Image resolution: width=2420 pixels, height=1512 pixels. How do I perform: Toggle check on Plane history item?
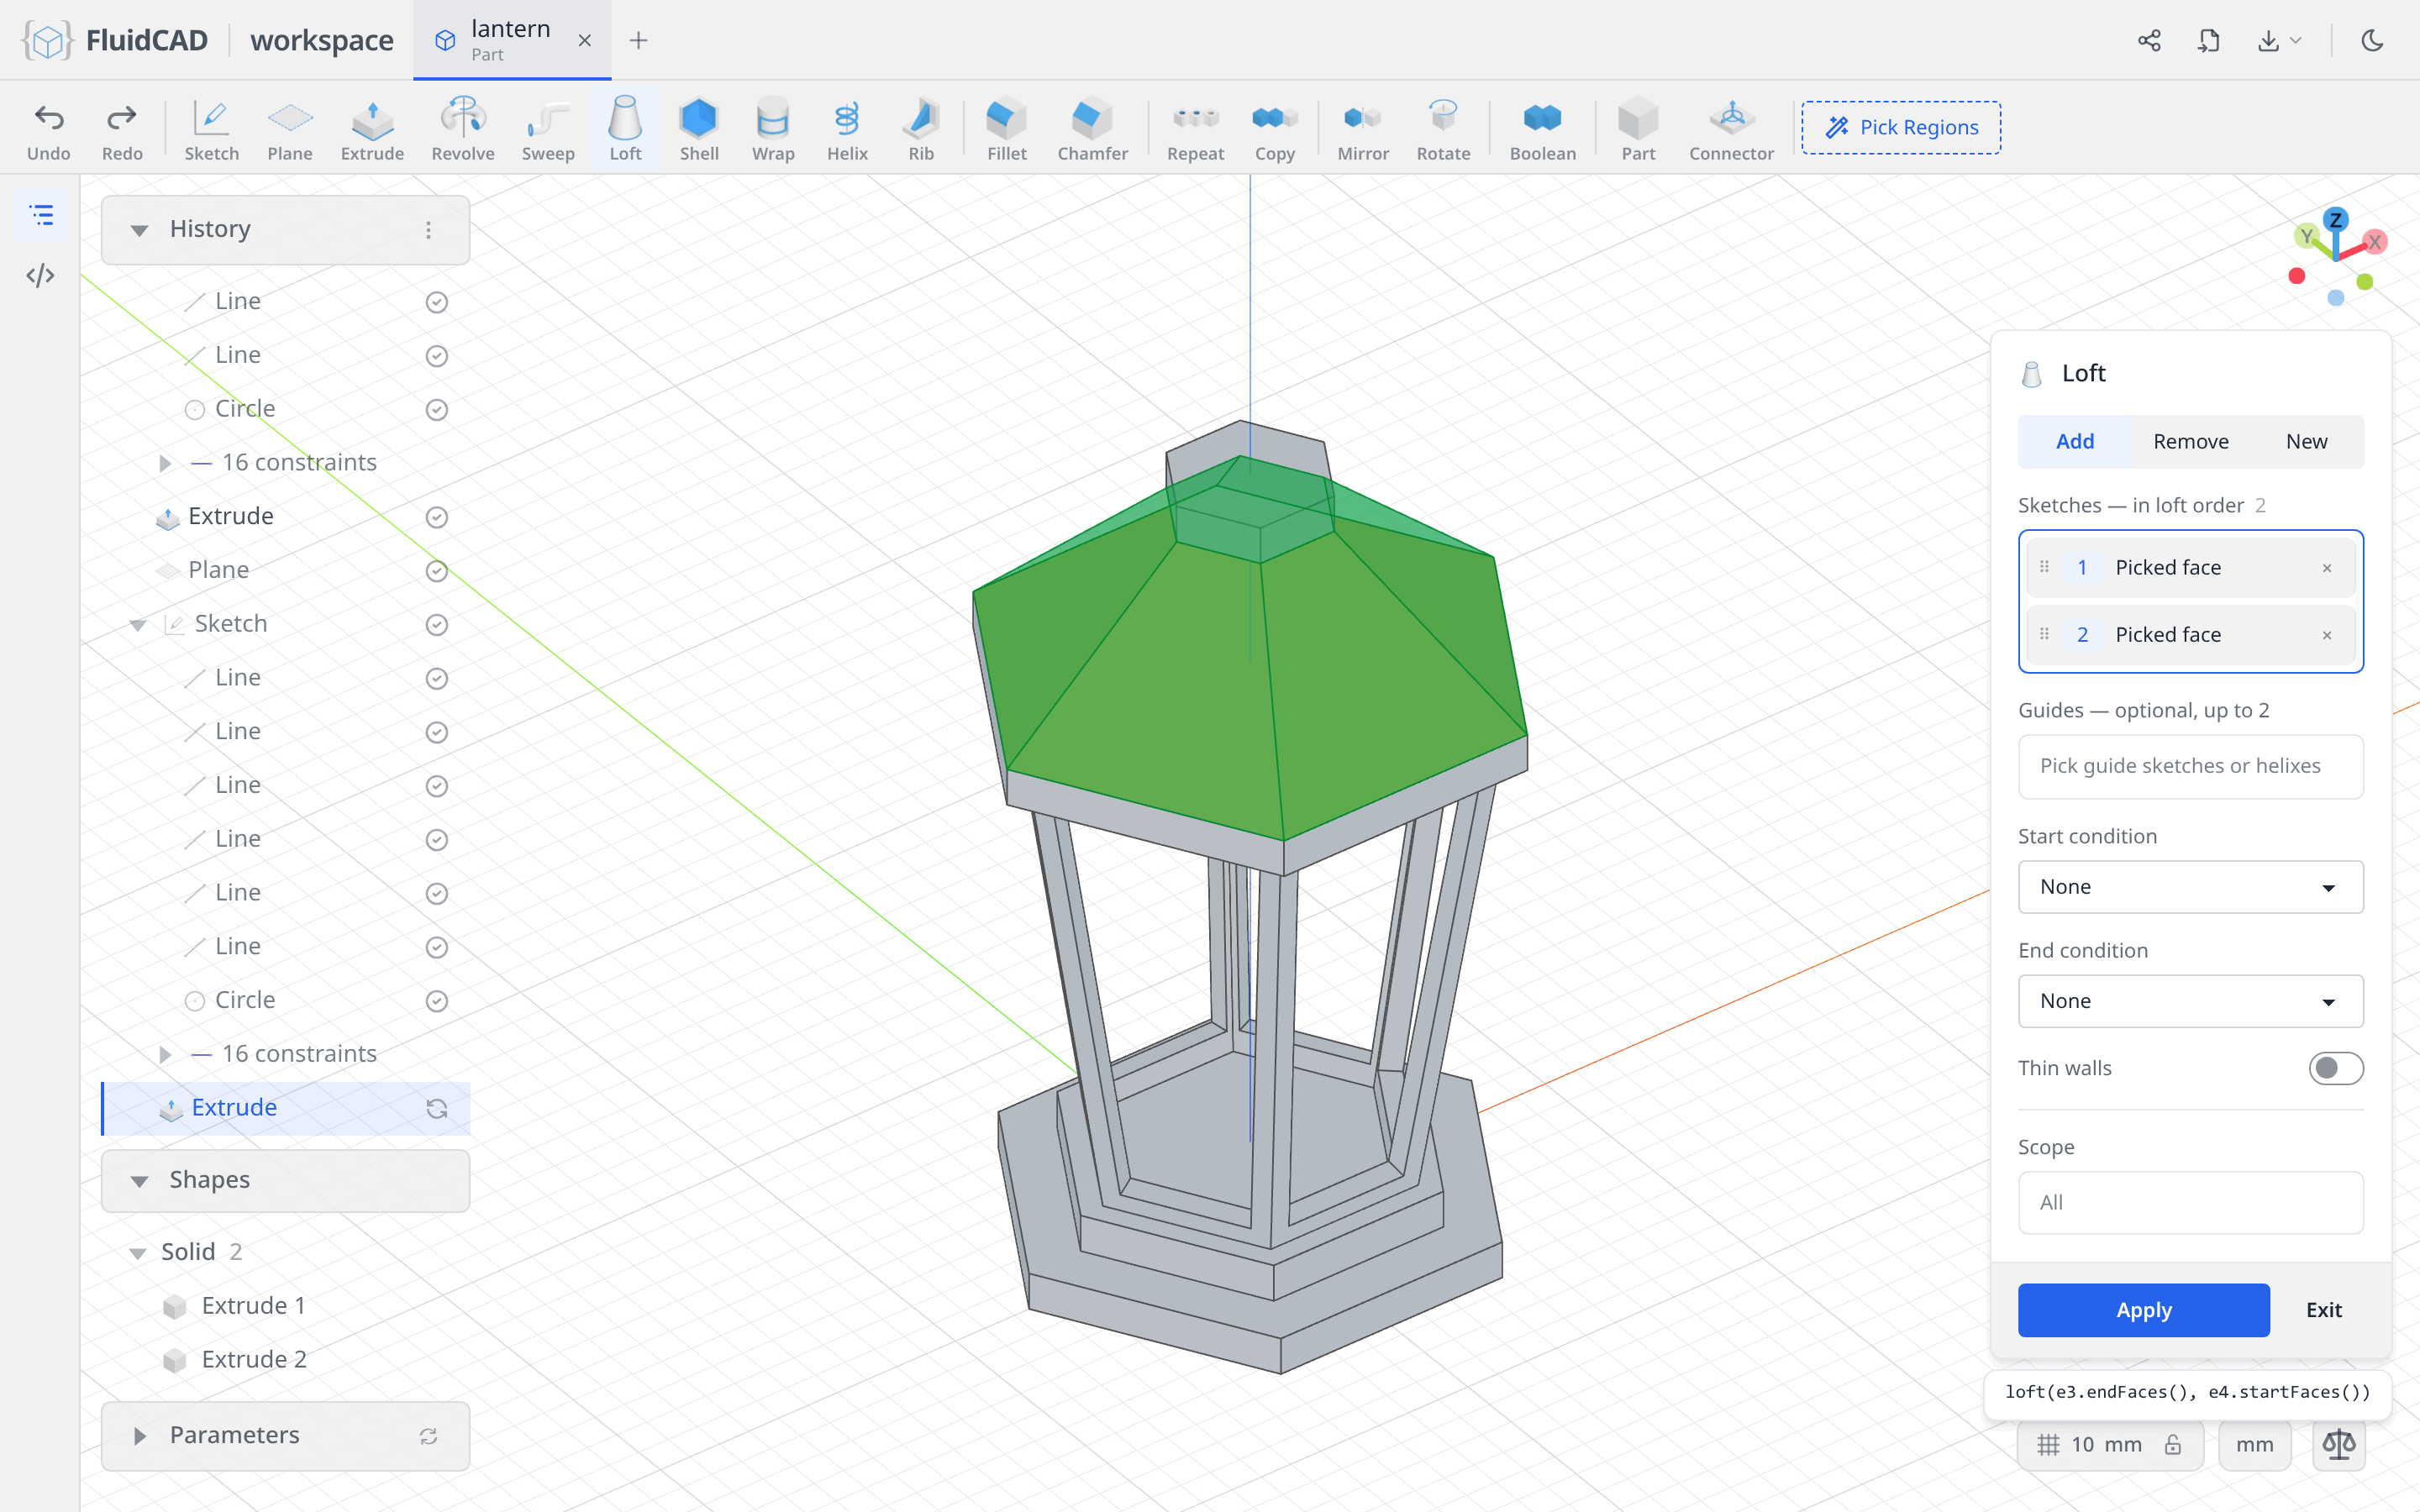pyautogui.click(x=437, y=570)
